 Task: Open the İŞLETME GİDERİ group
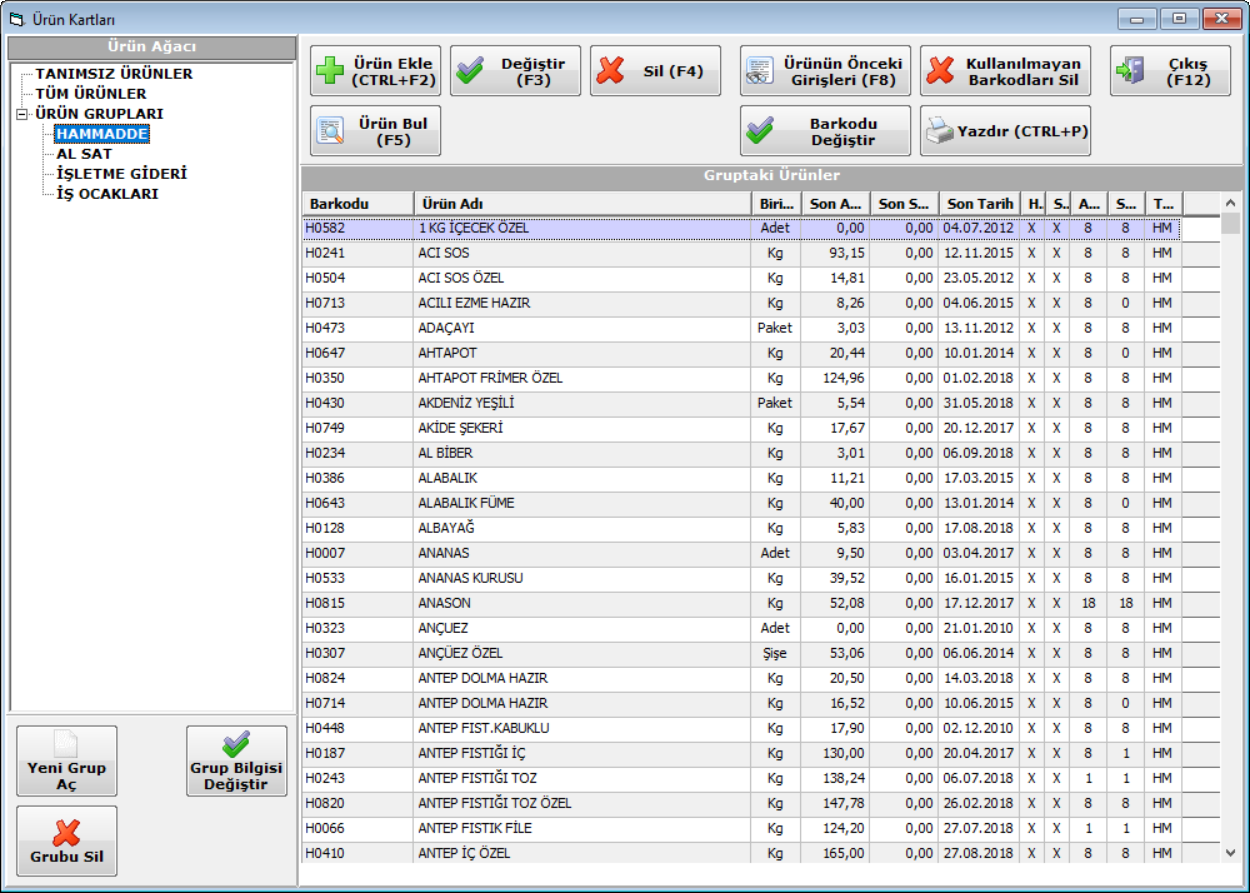tap(121, 174)
